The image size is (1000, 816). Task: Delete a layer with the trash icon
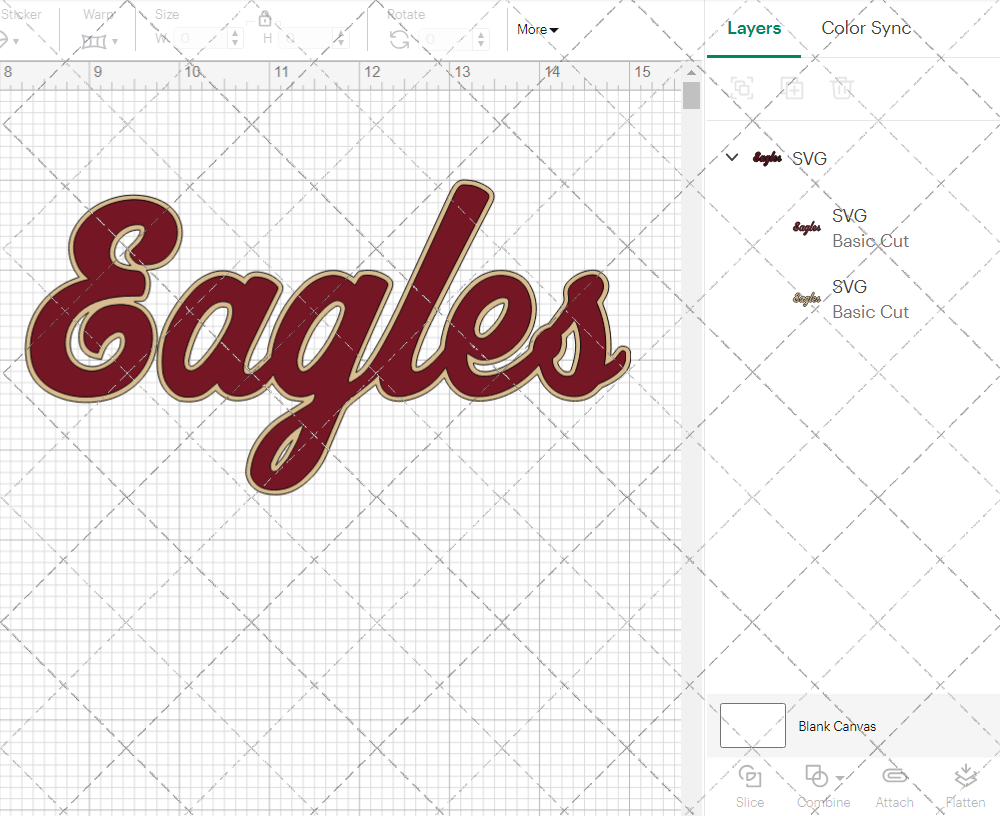(843, 88)
